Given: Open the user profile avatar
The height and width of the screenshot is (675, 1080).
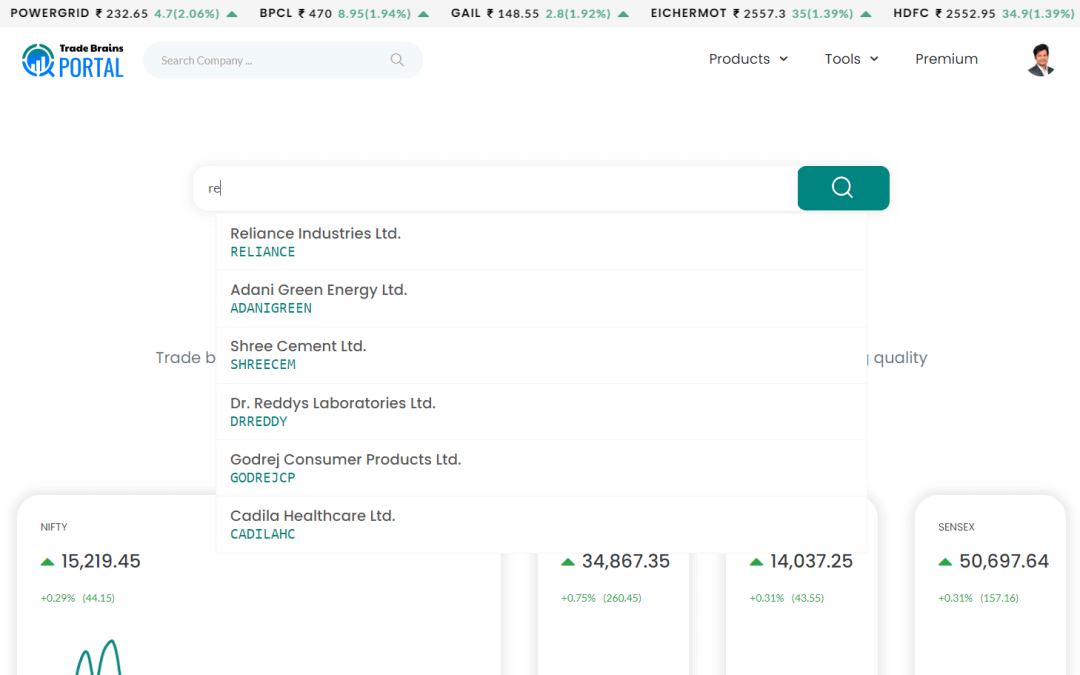Looking at the screenshot, I should pos(1041,60).
